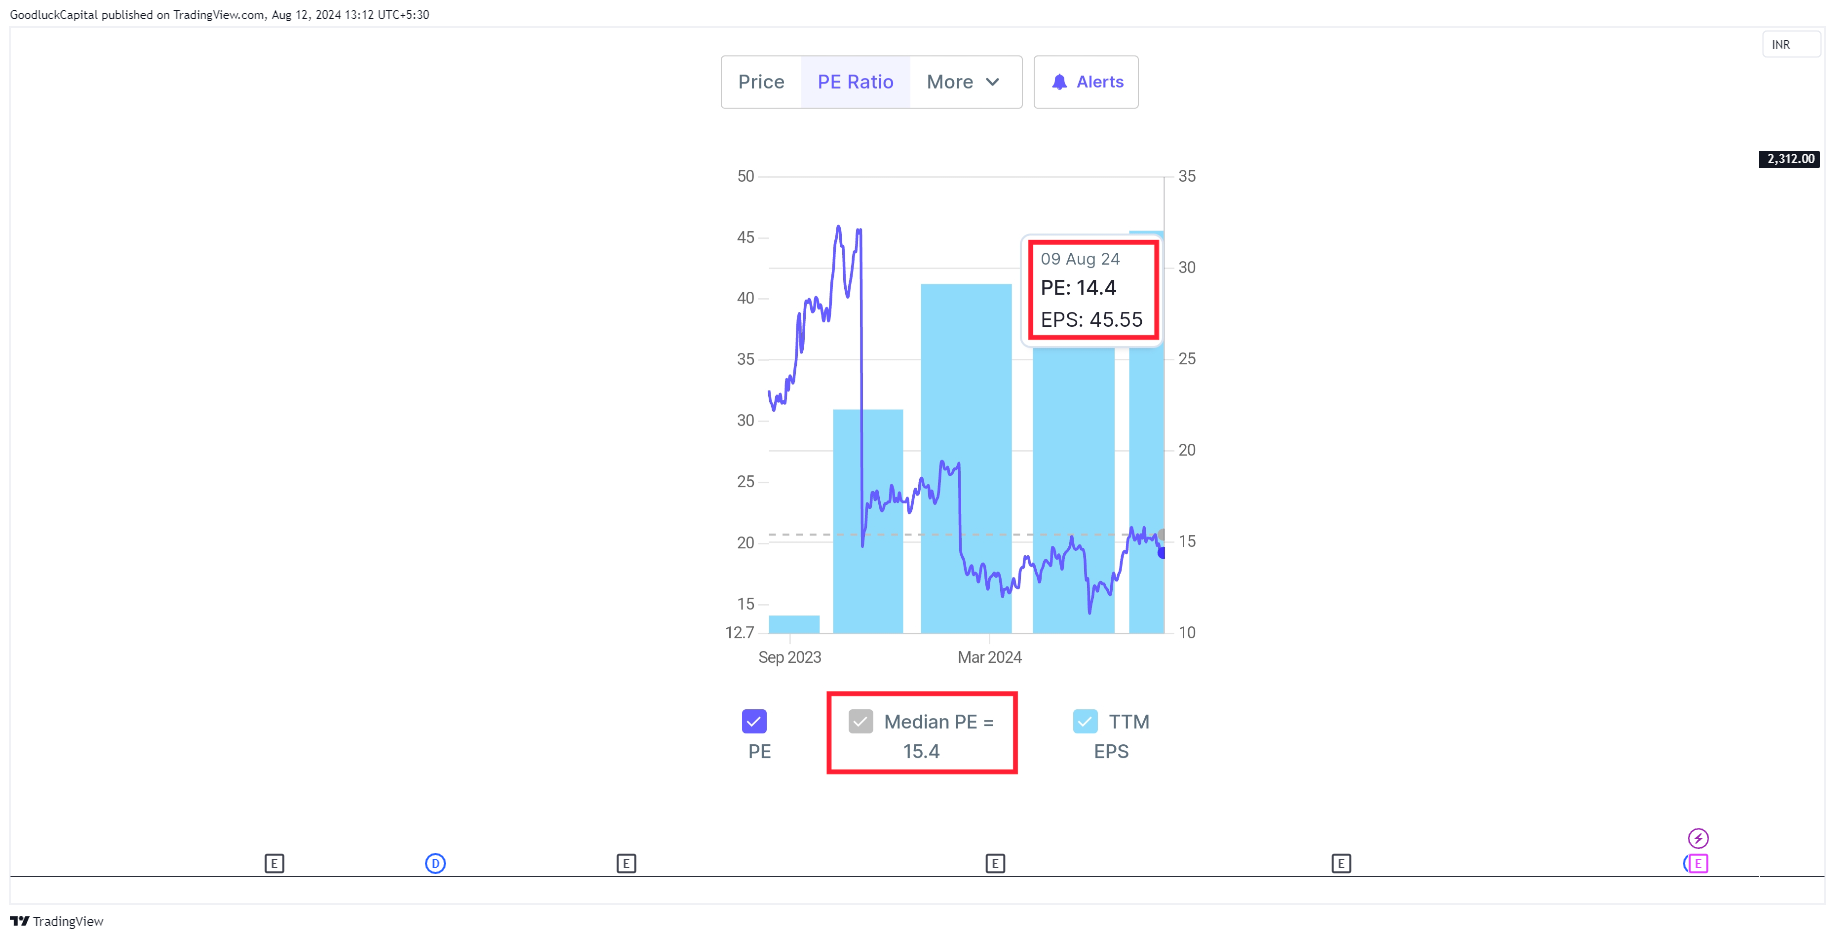This screenshot has width=1835, height=939.
Task: Click the chevron beside More
Action: (993, 82)
